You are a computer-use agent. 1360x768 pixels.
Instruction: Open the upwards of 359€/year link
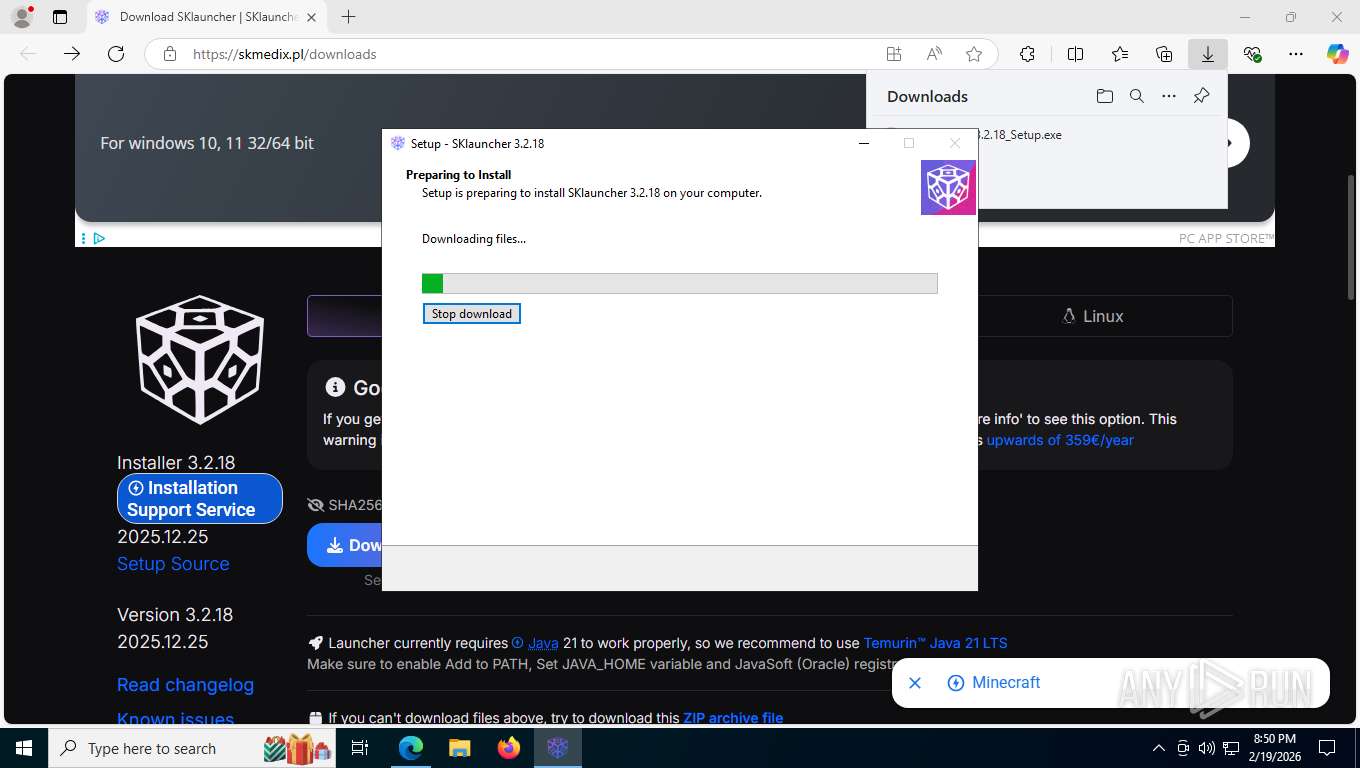pos(1060,440)
